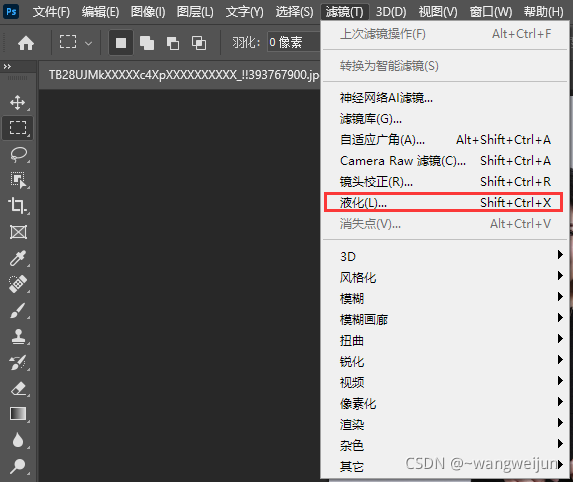Open Camera Raw 滤镜(C)... entry
The height and width of the screenshot is (482, 573).
click(444, 160)
